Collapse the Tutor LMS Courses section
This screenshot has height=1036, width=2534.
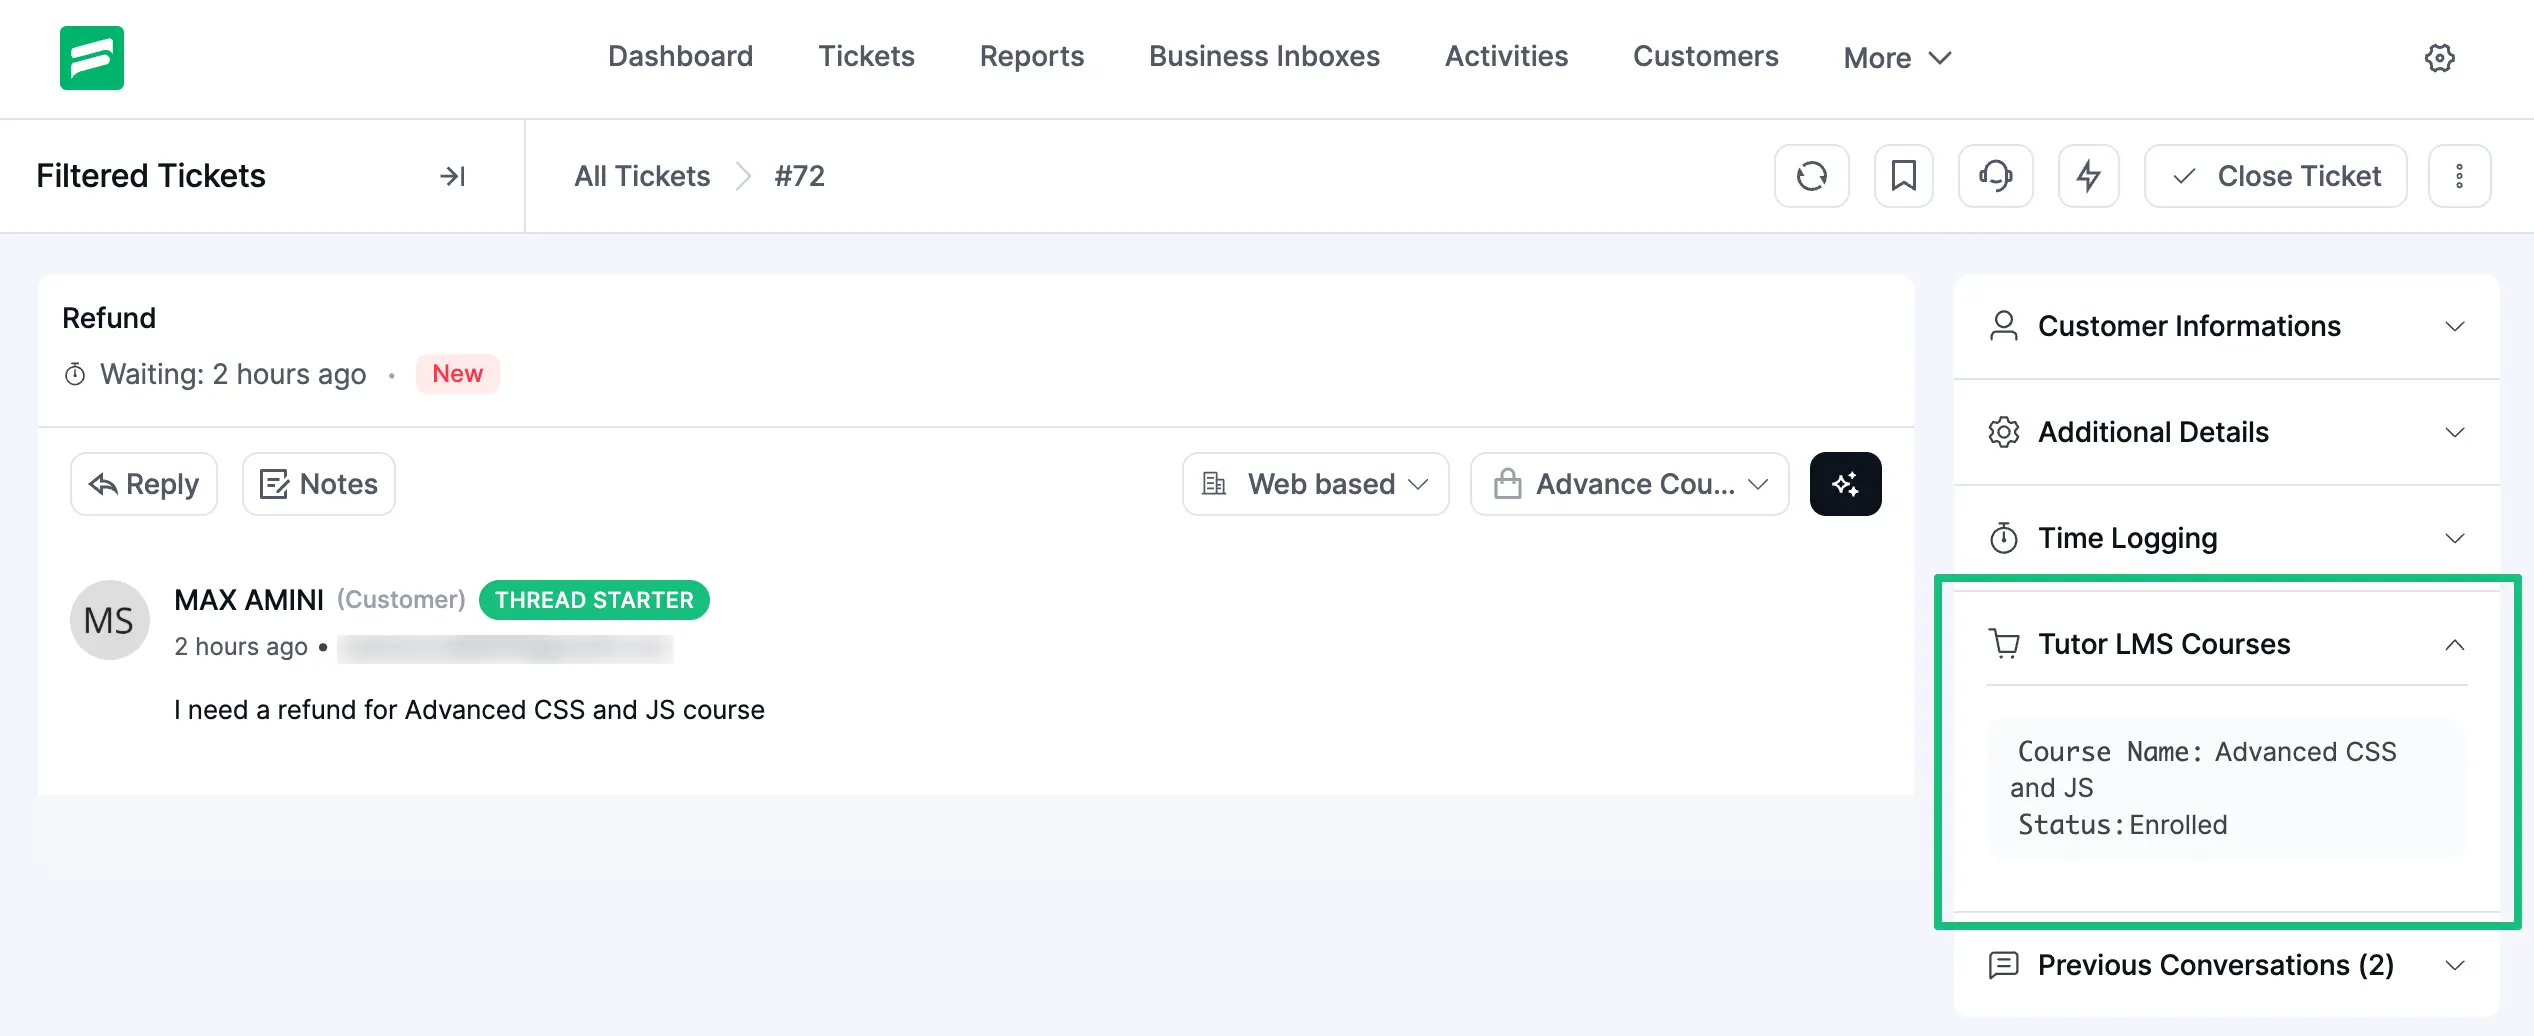tap(2456, 644)
